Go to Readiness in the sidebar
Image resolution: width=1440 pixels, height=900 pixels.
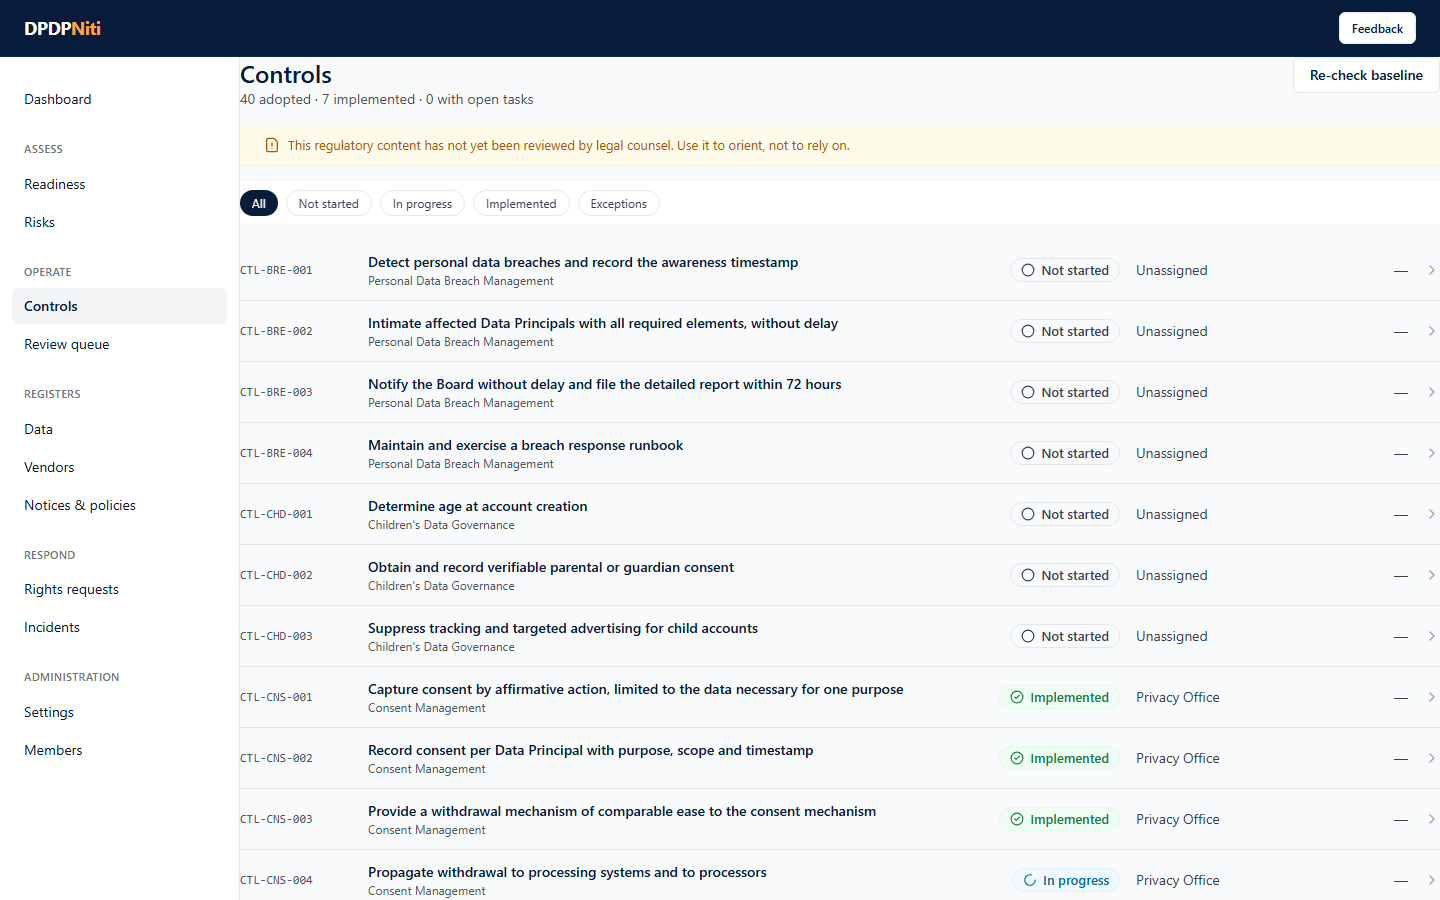coord(119,184)
